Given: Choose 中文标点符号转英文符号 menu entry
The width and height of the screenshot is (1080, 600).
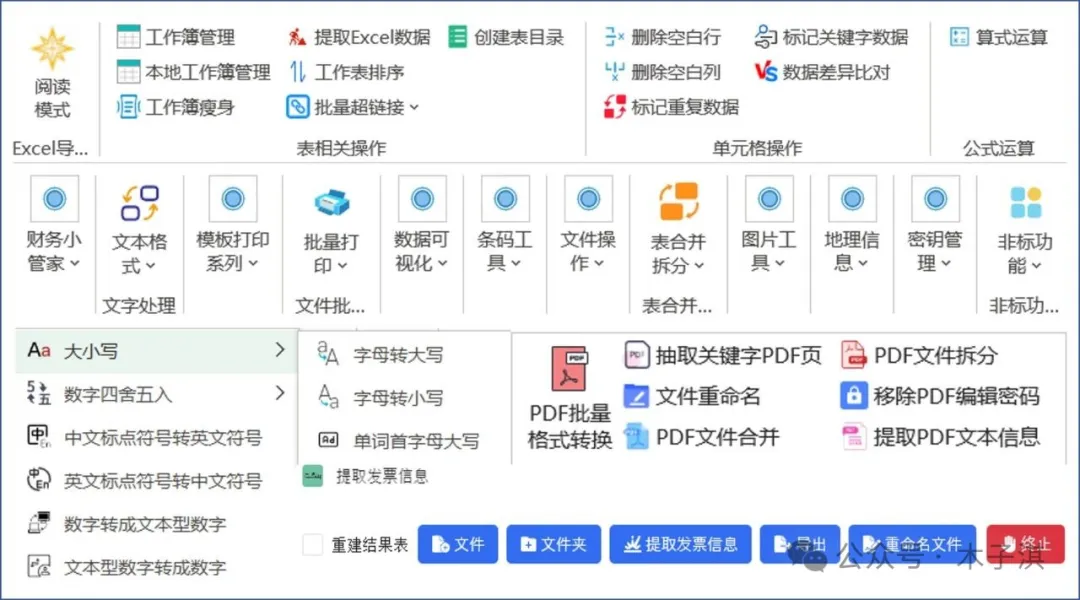Looking at the screenshot, I should [x=162, y=437].
